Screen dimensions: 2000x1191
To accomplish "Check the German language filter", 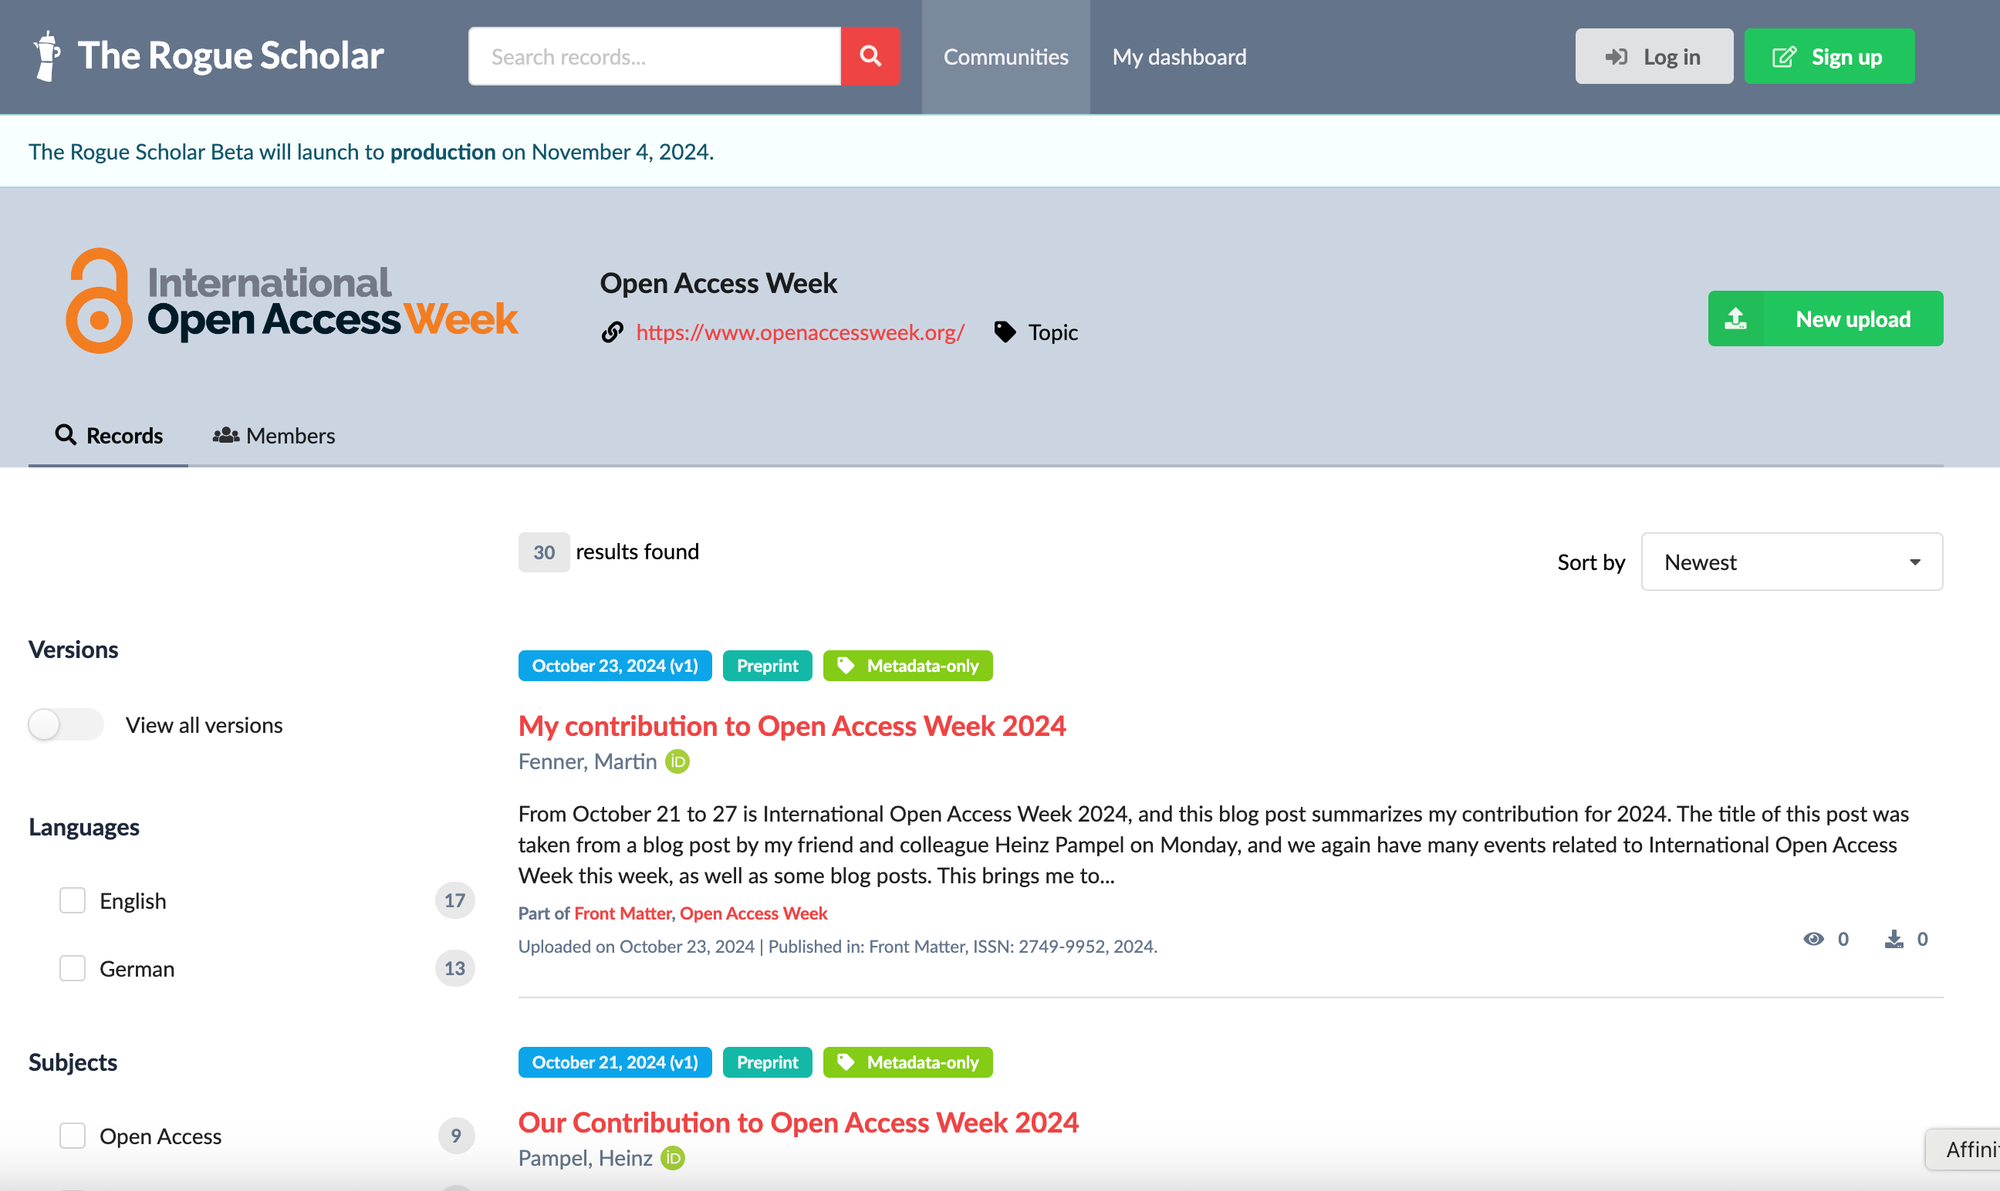I will (72, 969).
